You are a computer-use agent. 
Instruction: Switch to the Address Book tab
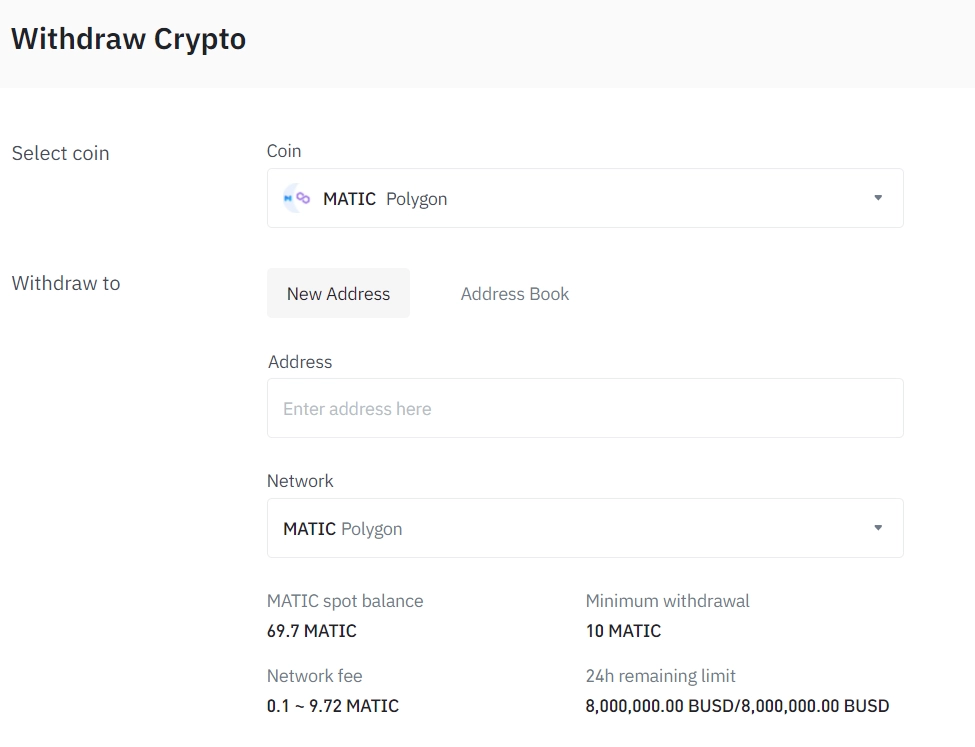point(514,293)
